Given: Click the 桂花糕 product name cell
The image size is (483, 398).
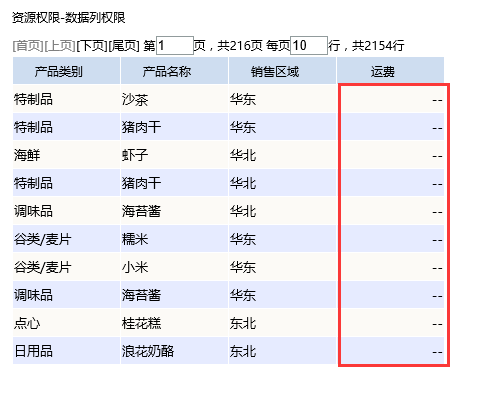Looking at the screenshot, I should (174, 323).
